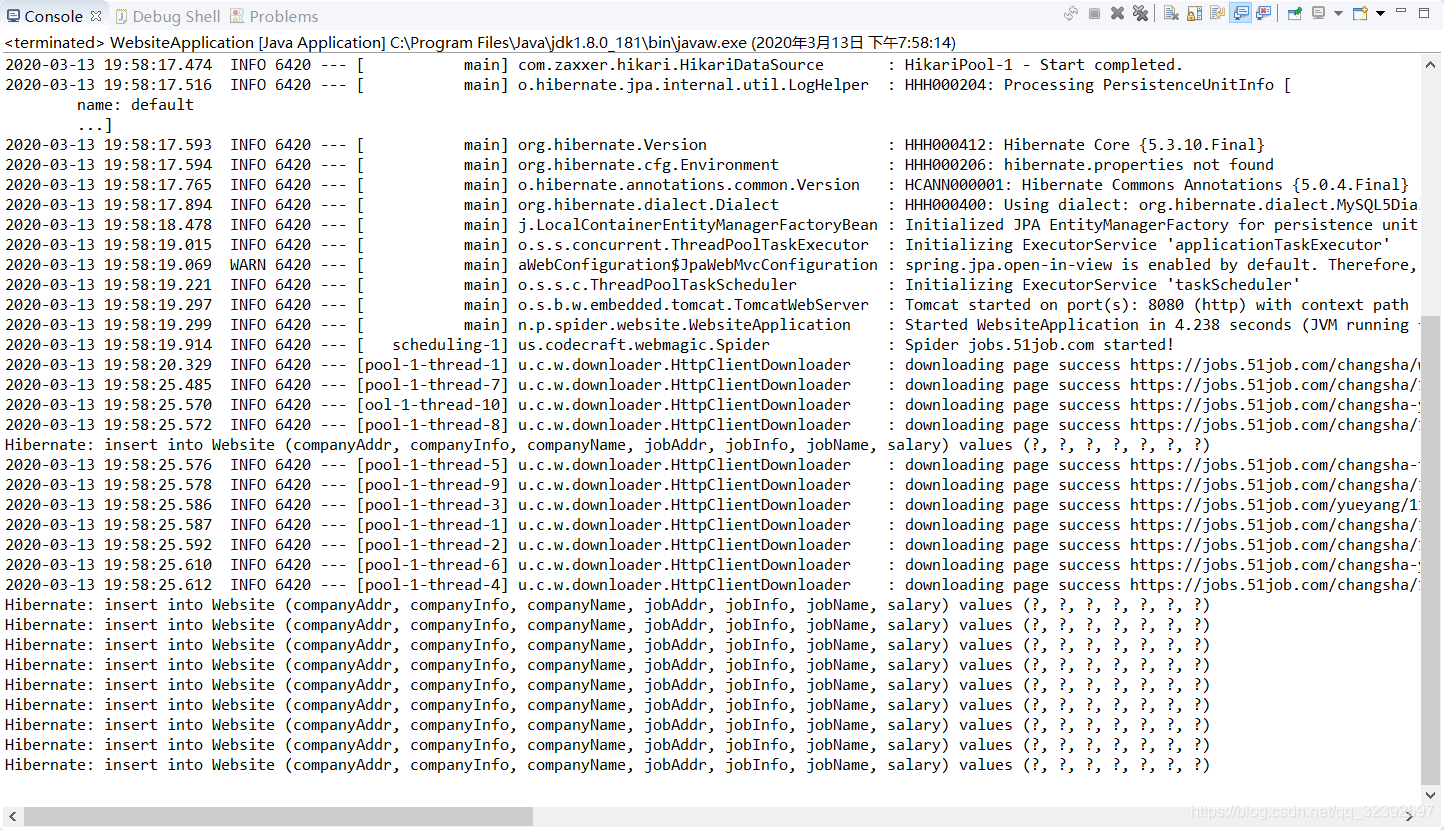Click 'us.codecraft.webmagic.Spider' logger name
This screenshot has height=830, width=1444.
click(643, 344)
